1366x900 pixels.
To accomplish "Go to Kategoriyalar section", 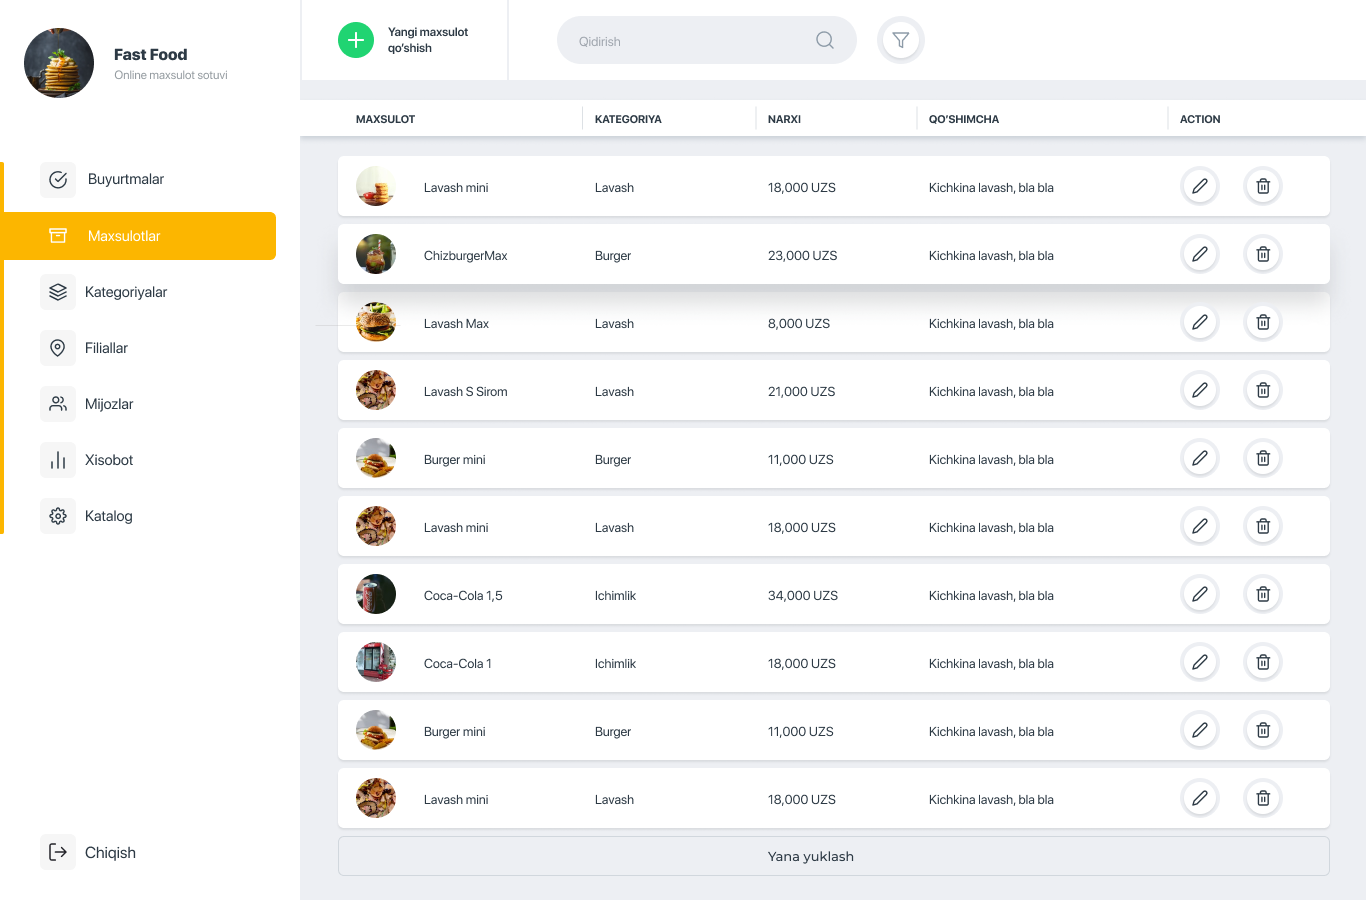I will (x=125, y=292).
